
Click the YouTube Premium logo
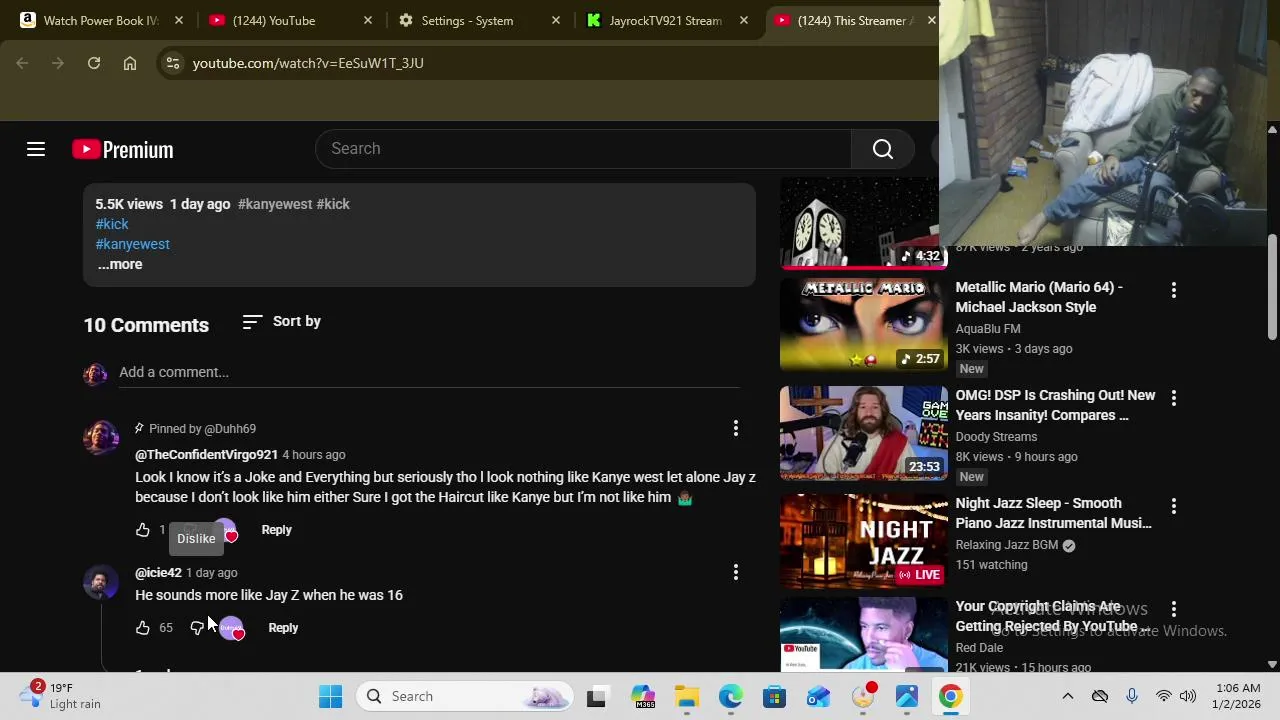point(123,149)
